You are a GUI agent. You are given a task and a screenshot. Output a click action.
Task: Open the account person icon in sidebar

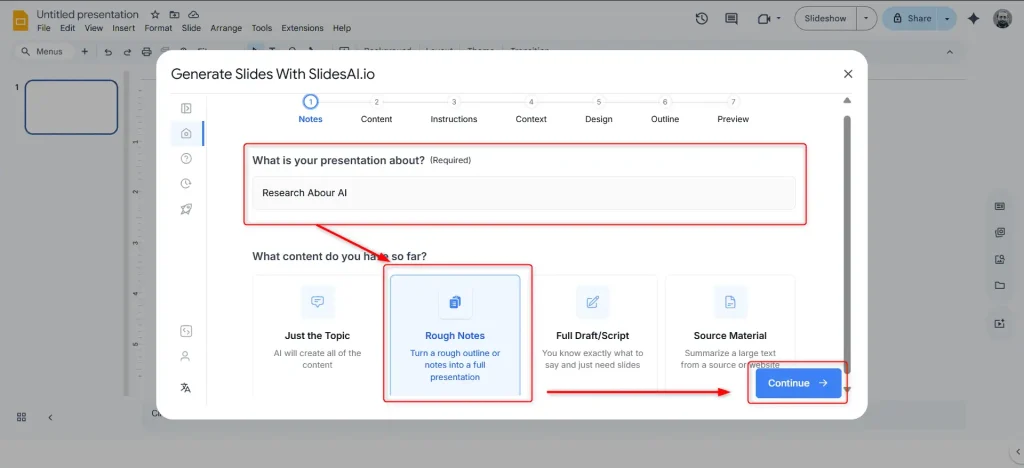(185, 356)
